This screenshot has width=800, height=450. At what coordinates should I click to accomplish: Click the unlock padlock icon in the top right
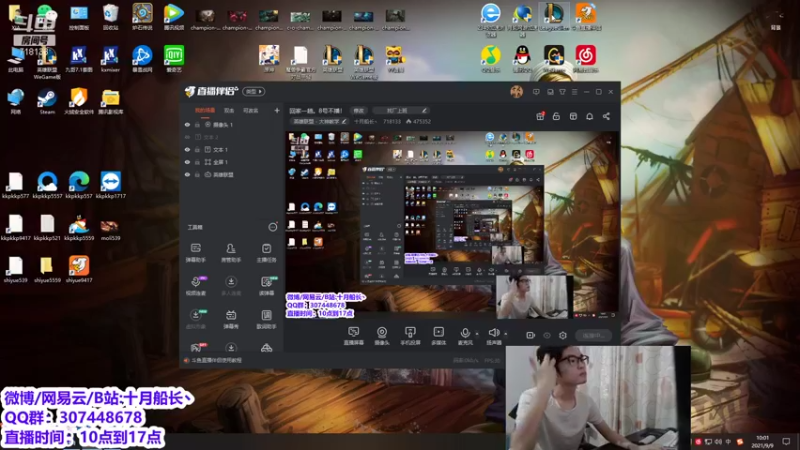556,116
